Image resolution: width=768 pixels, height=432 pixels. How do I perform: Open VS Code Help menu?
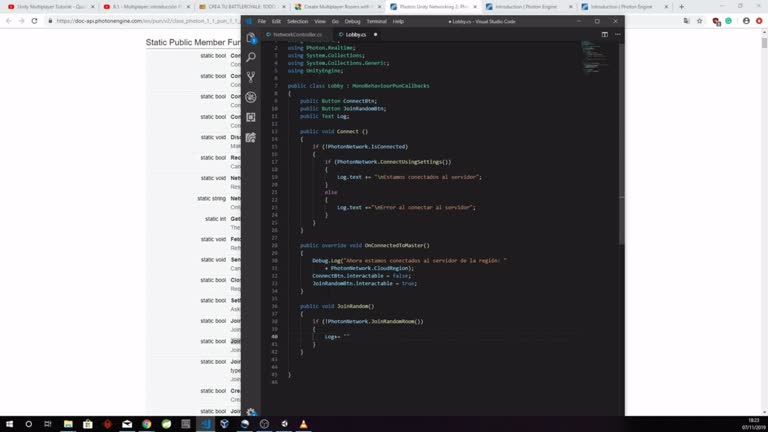point(398,22)
